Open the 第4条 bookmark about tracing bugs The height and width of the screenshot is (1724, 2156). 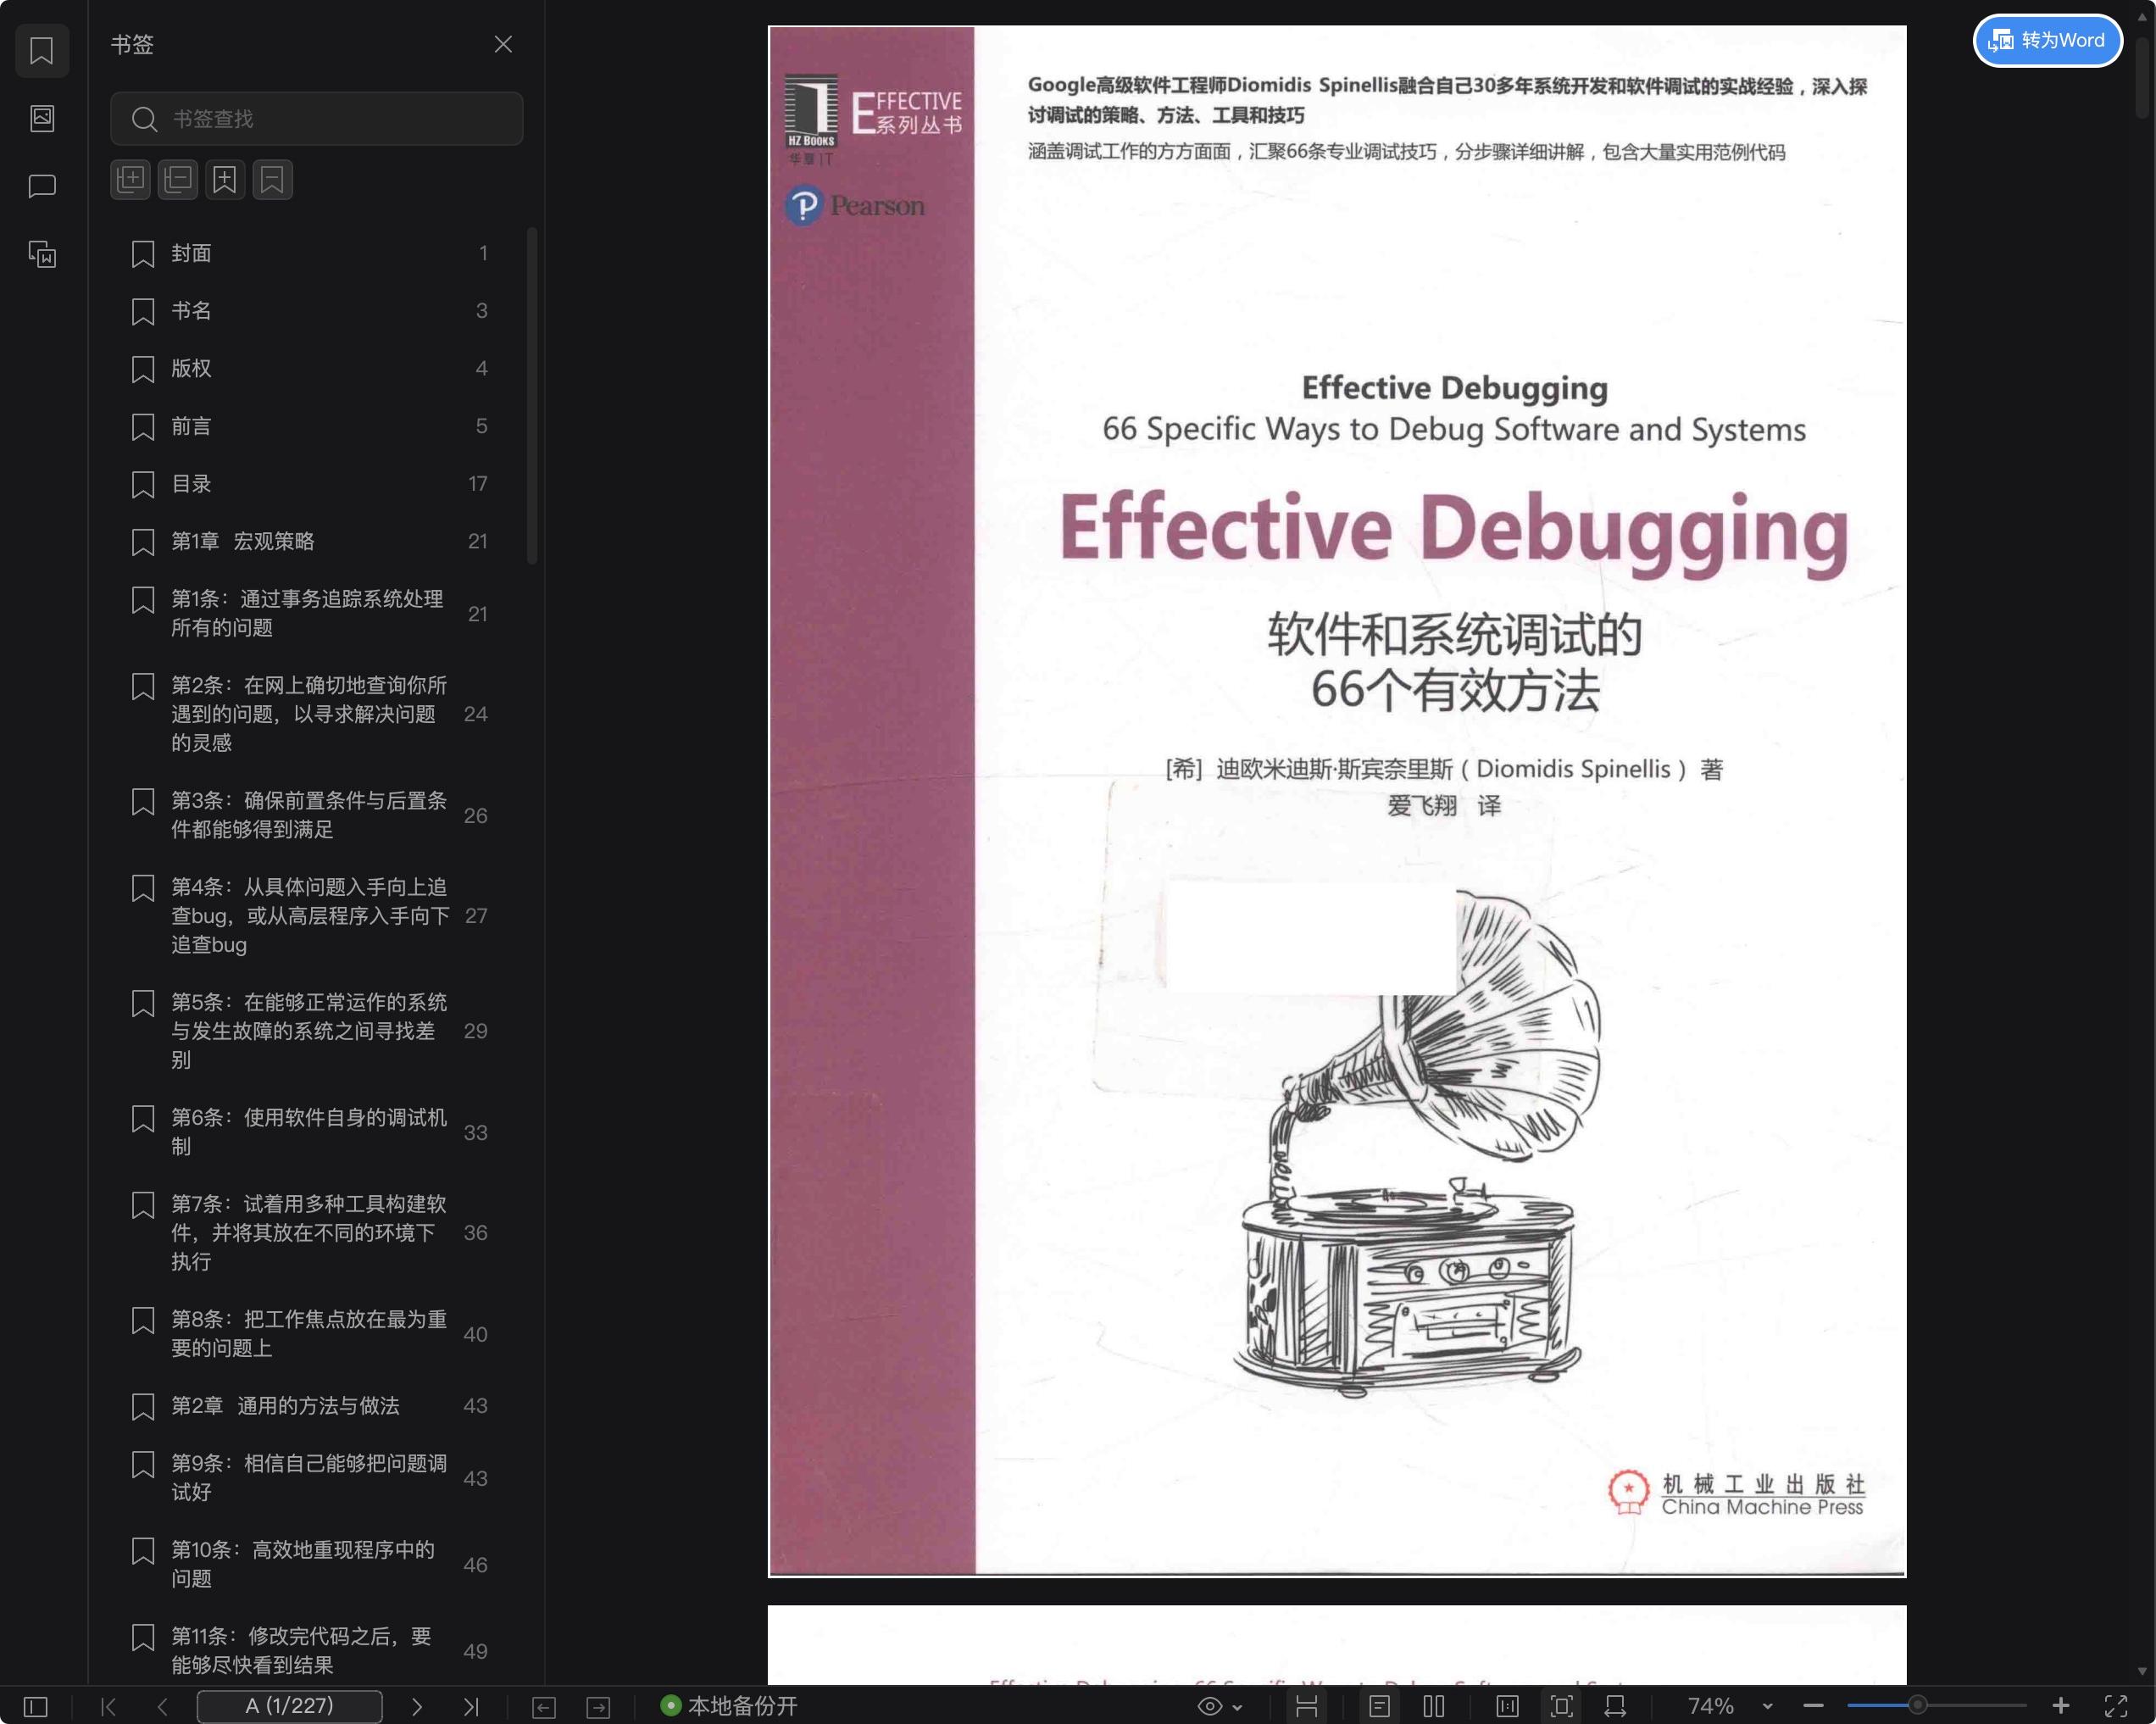pos(311,916)
